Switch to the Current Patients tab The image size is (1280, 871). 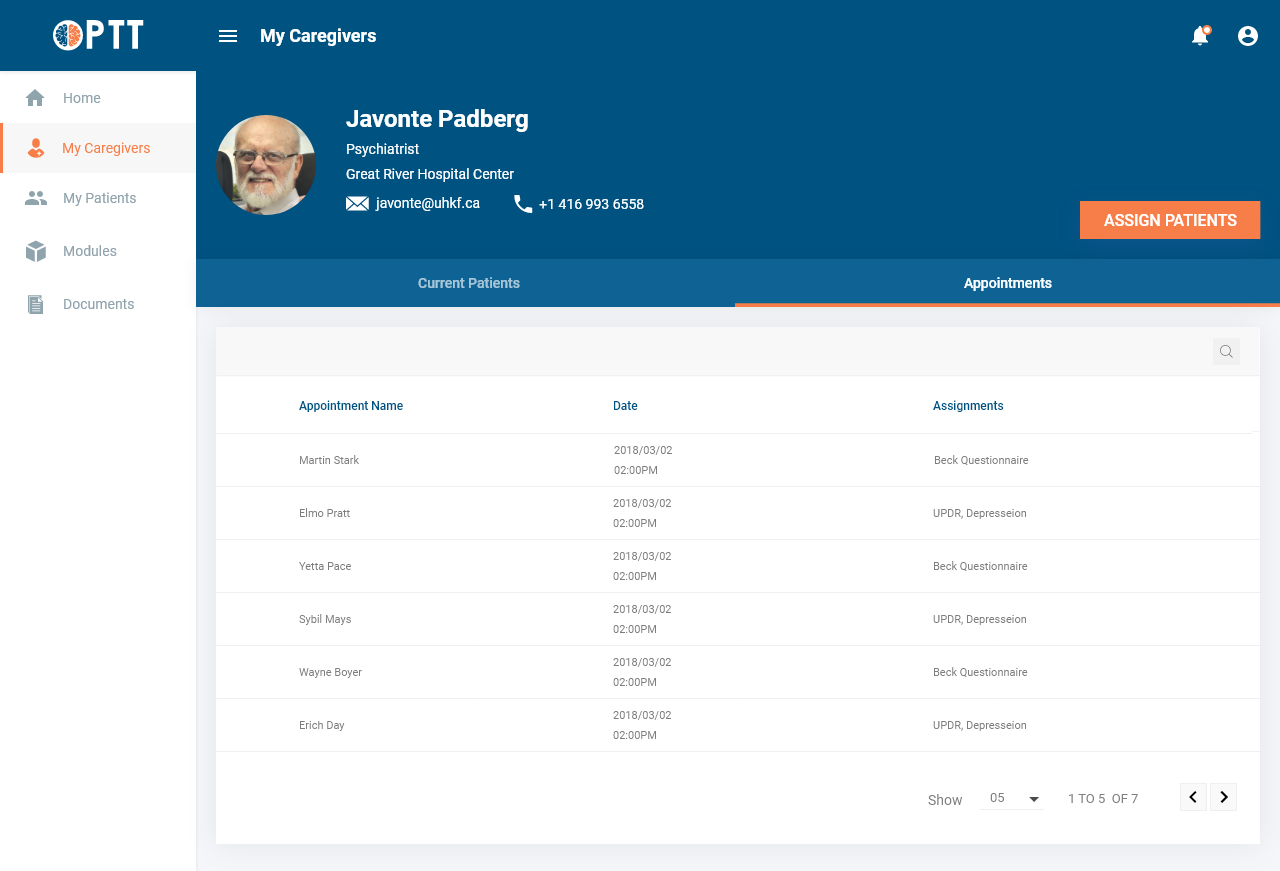point(468,283)
